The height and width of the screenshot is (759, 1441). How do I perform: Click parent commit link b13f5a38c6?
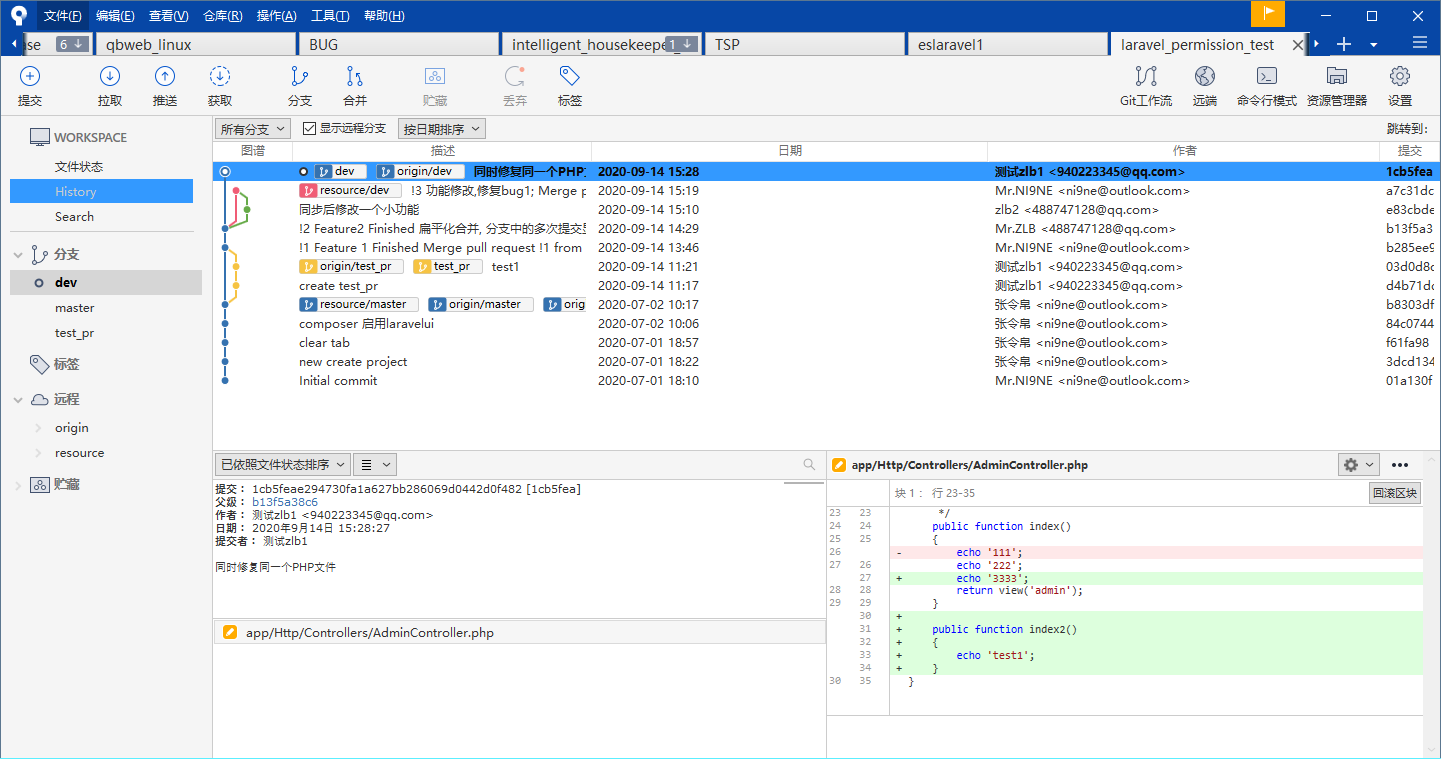point(285,502)
